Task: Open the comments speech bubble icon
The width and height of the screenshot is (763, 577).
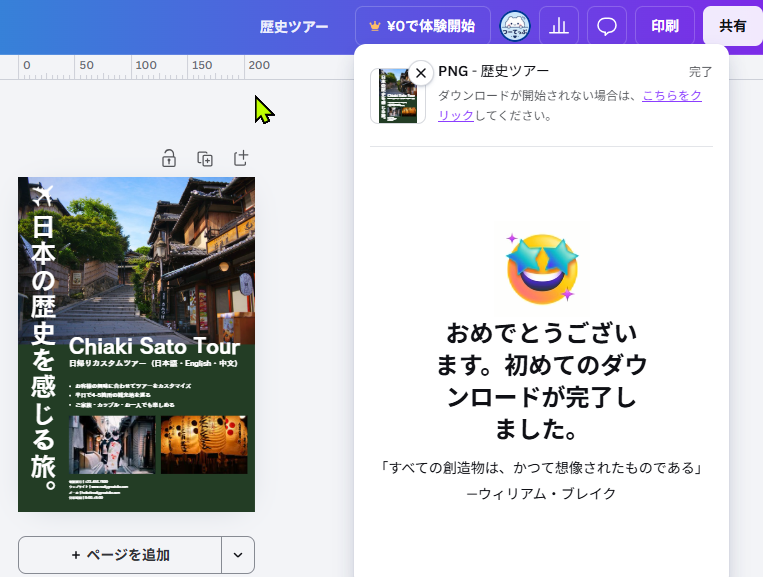Action: pyautogui.click(x=607, y=26)
